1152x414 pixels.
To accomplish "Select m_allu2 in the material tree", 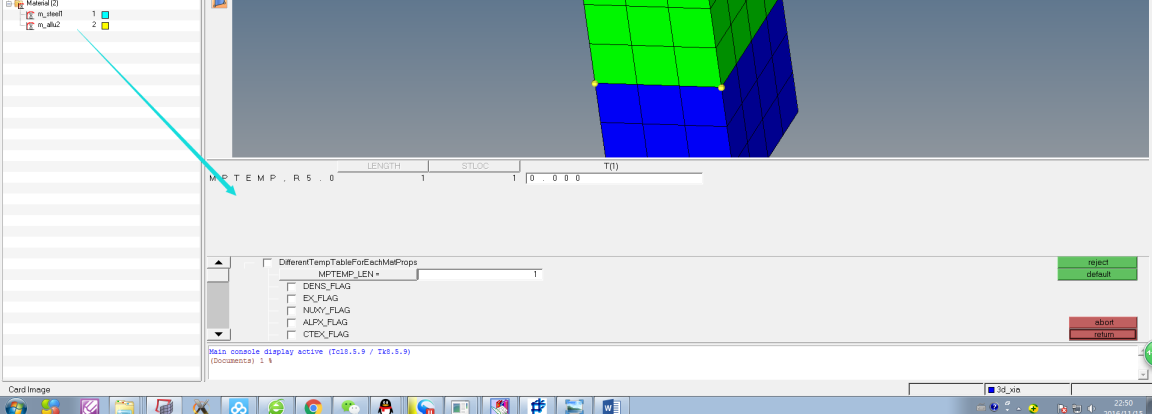I will tap(49, 25).
